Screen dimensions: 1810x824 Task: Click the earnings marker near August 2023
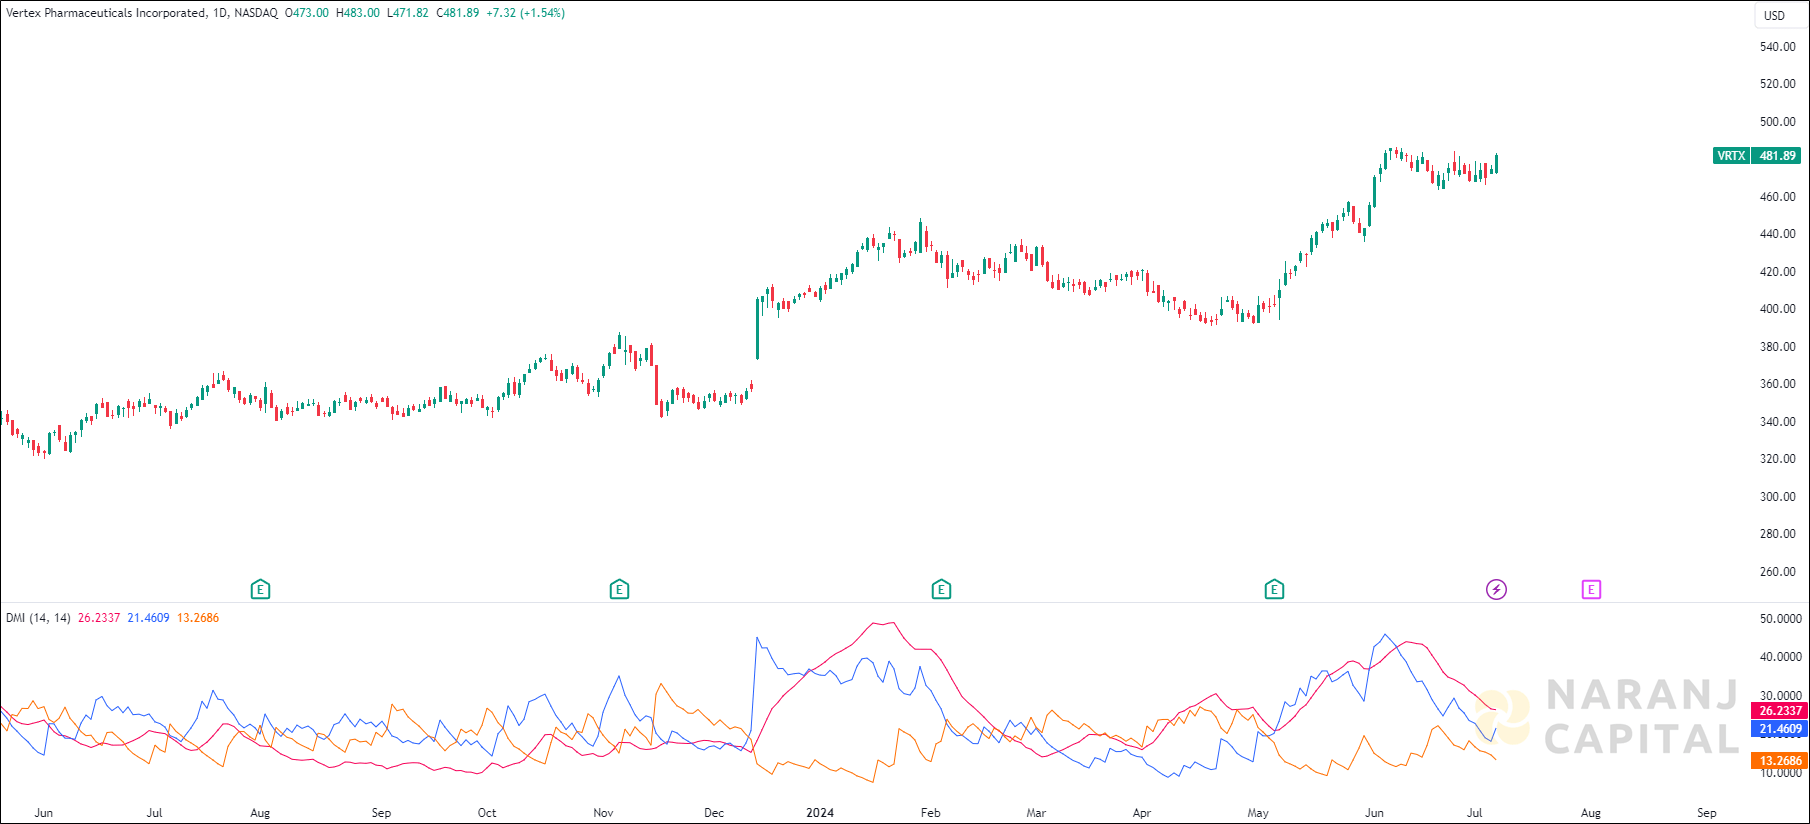pyautogui.click(x=260, y=590)
